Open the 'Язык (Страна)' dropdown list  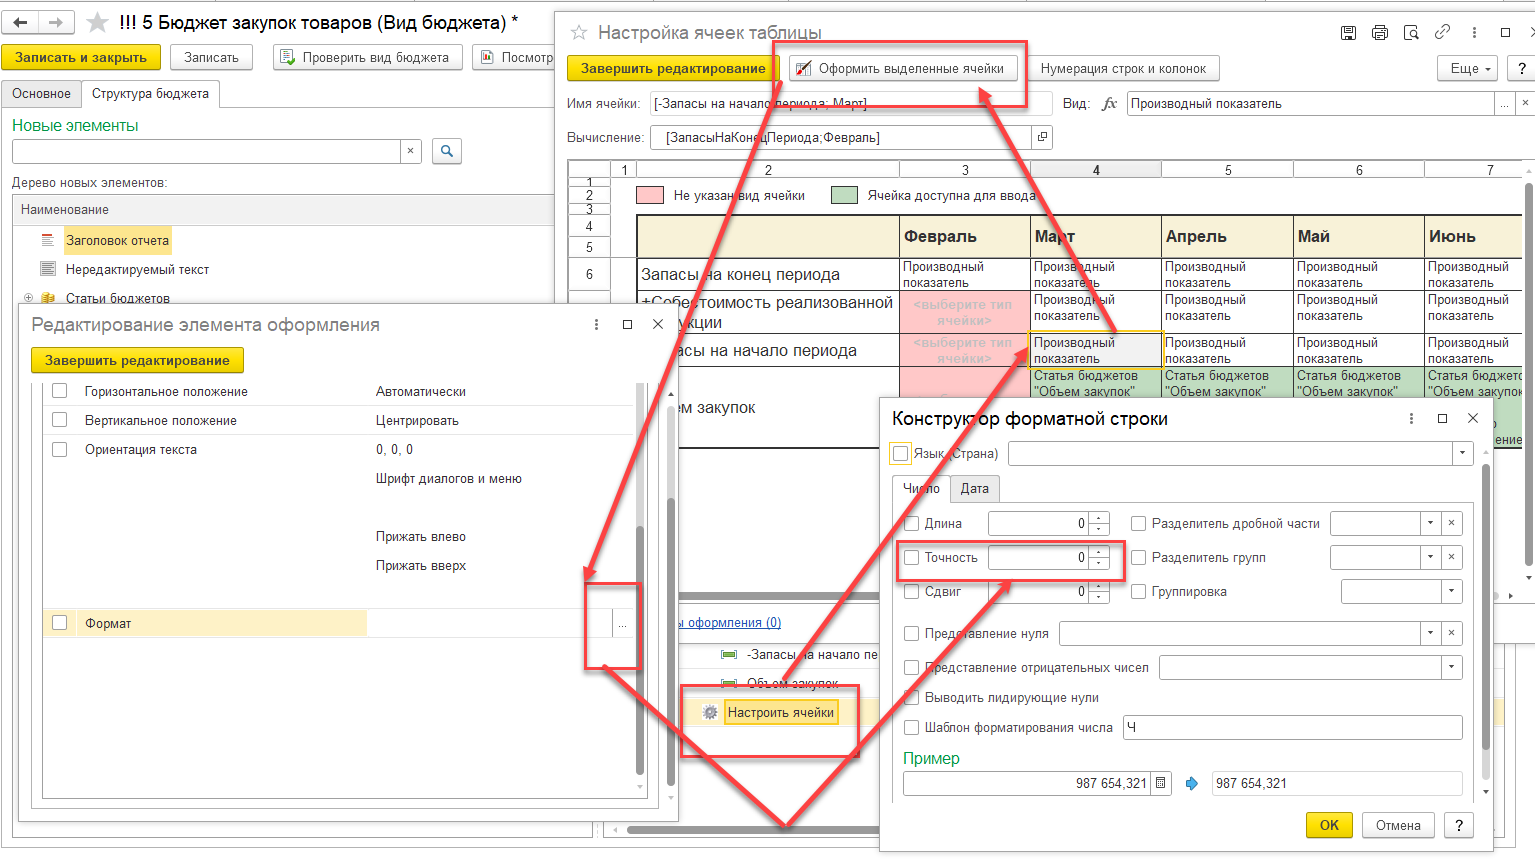coord(1462,453)
